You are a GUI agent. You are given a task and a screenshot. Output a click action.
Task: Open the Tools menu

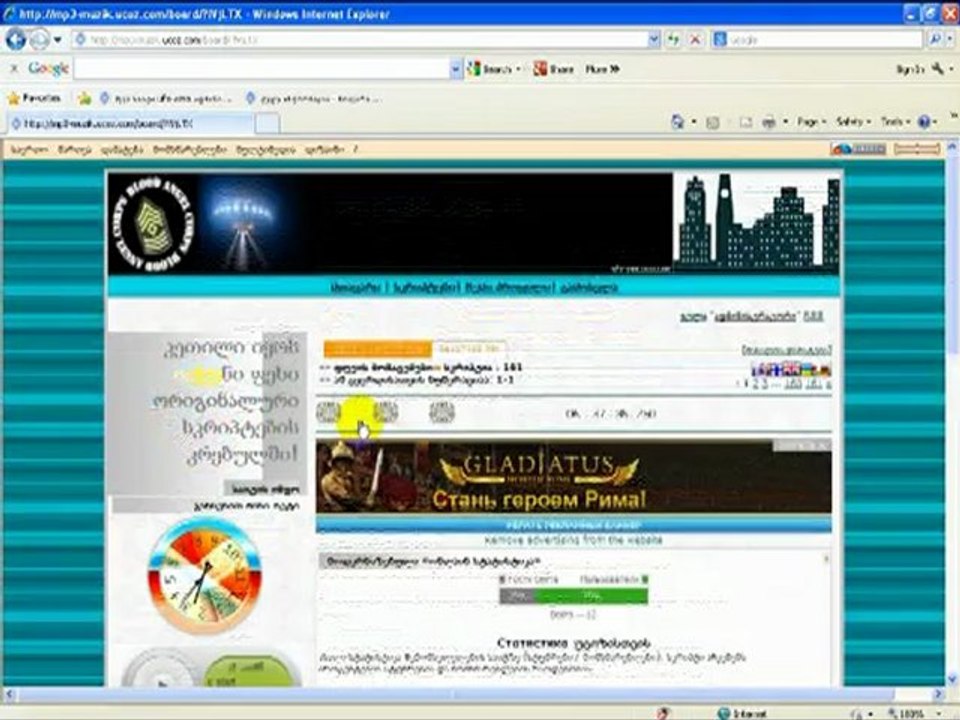point(895,122)
